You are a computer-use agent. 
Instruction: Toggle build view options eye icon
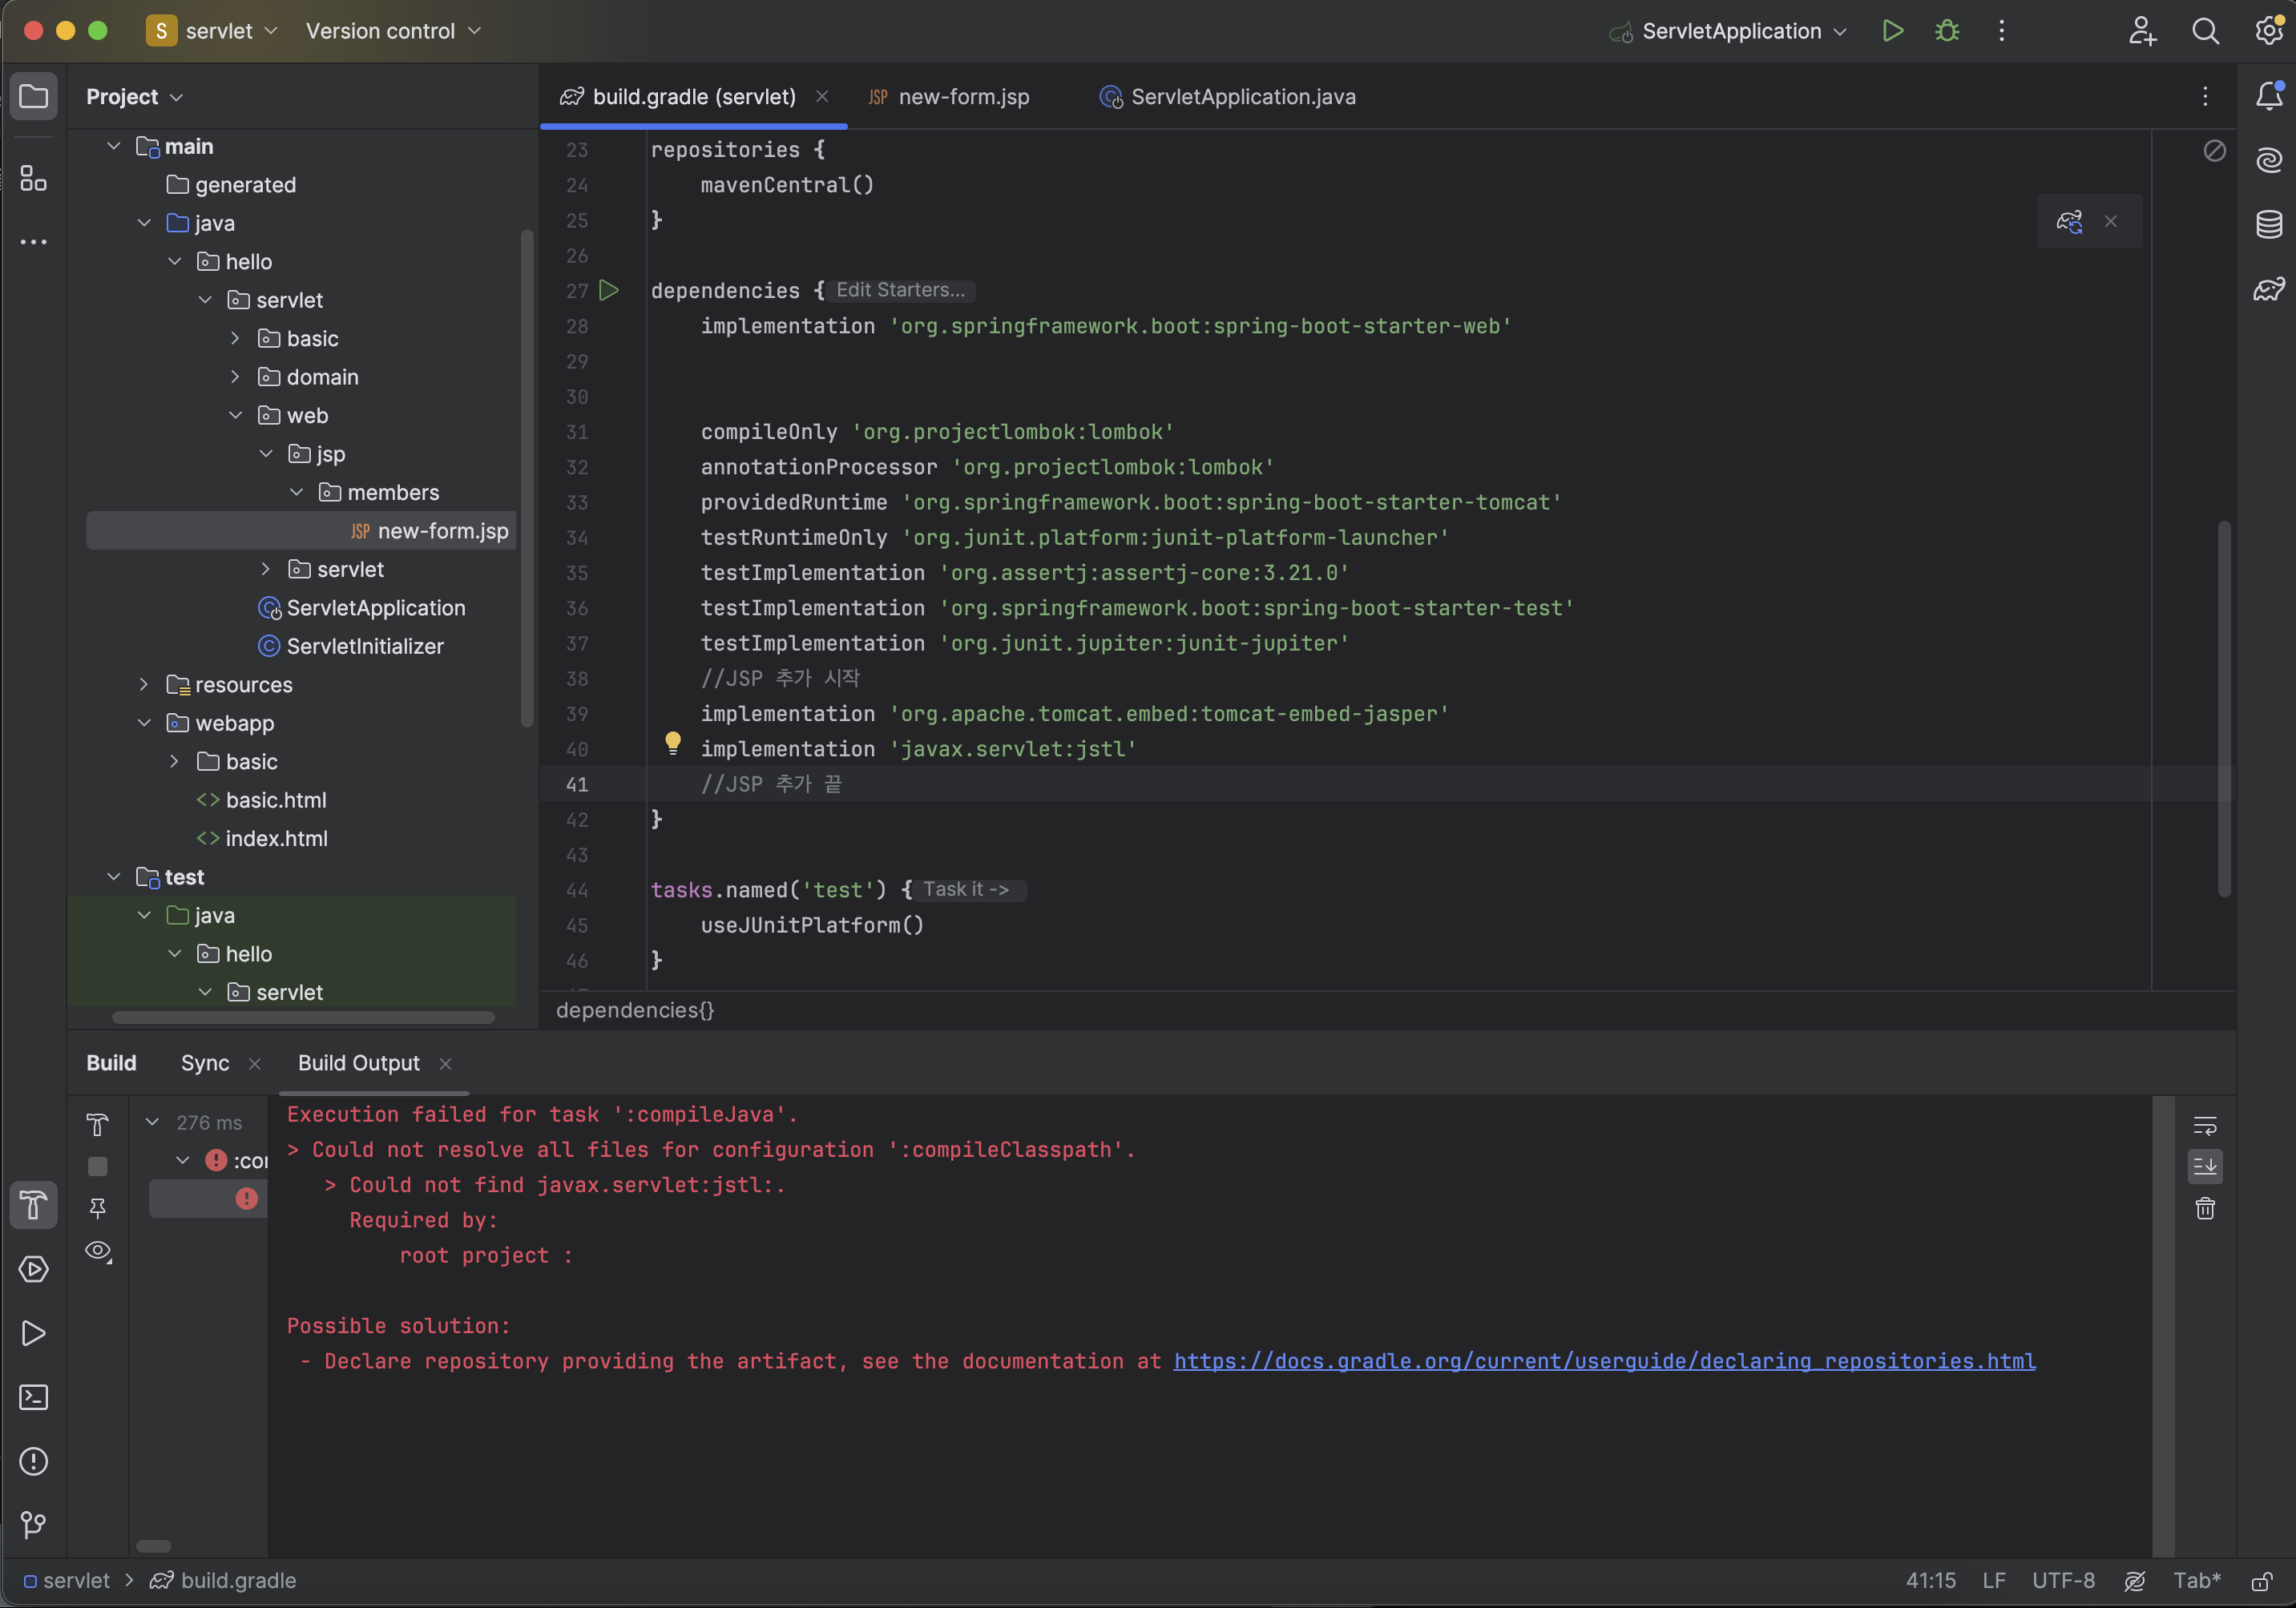98,1251
